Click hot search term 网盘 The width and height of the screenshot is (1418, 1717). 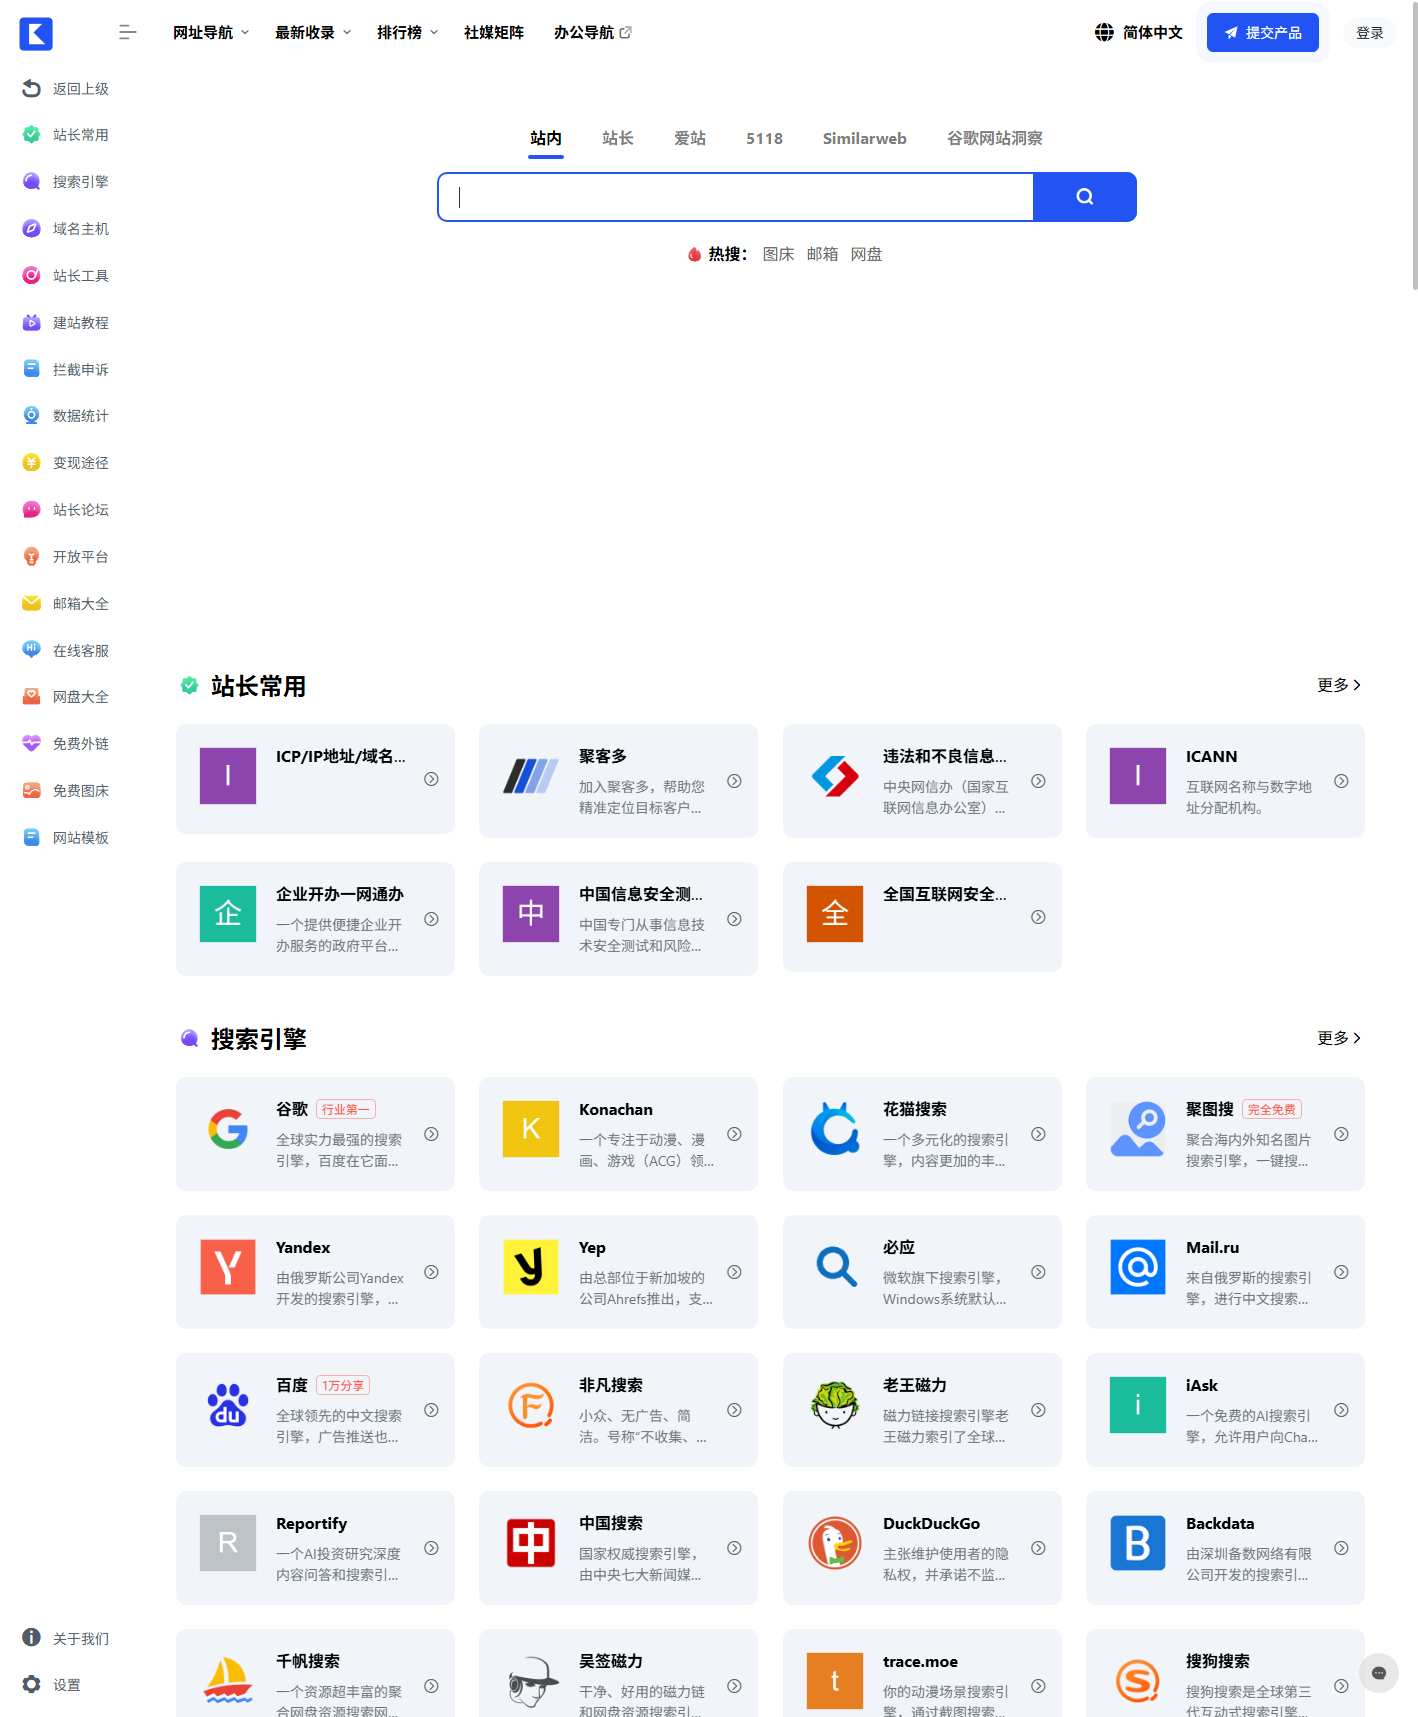[866, 254]
